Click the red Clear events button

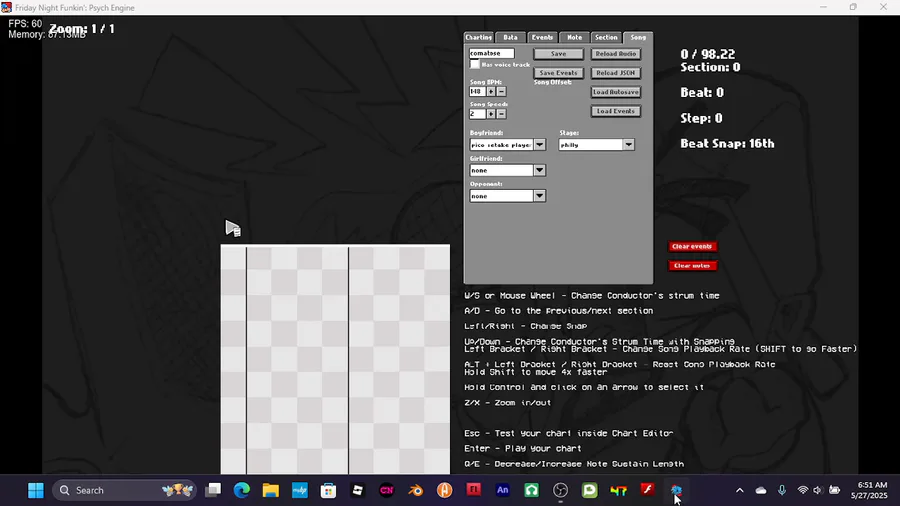692,246
